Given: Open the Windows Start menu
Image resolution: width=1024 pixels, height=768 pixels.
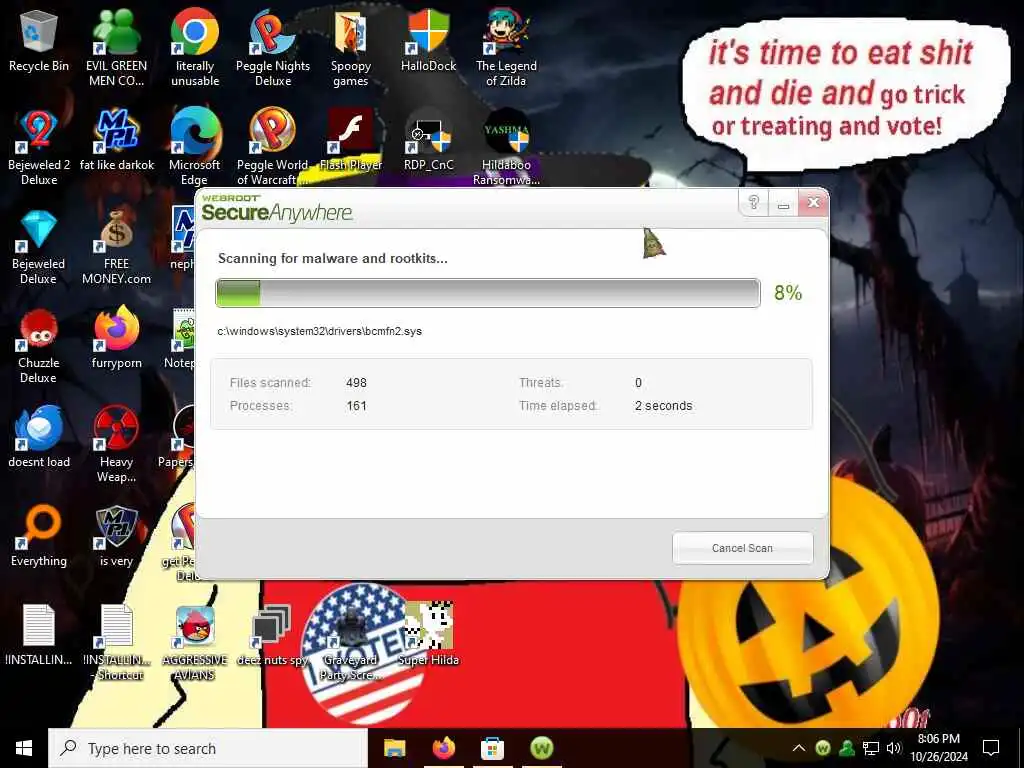Looking at the screenshot, I should coord(24,748).
